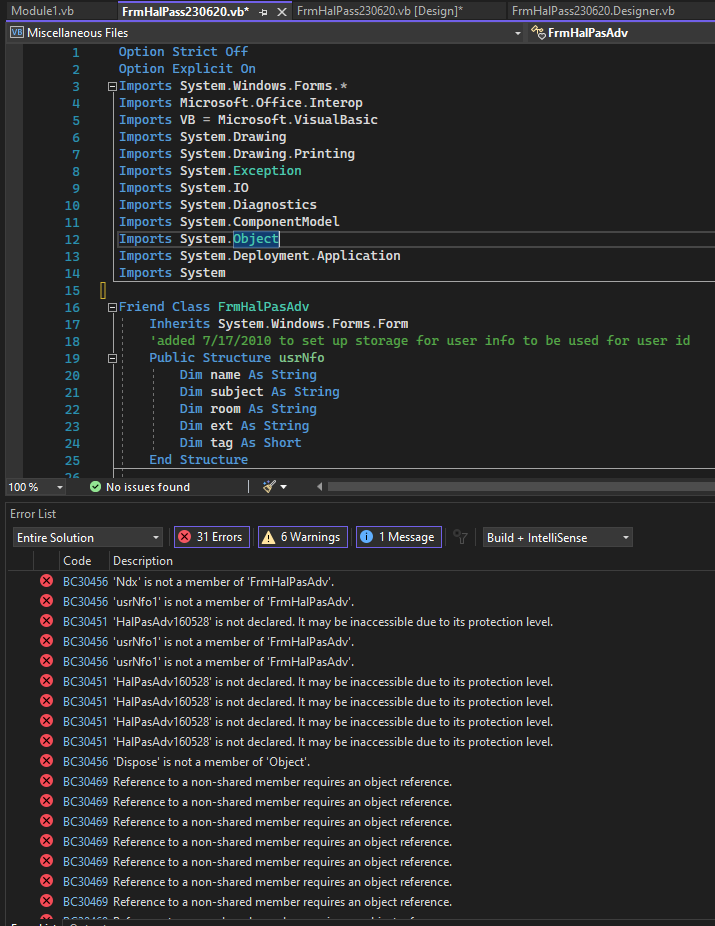This screenshot has width=715, height=926.
Task: Click the VB Miscellaneous Files icon
Action: 17,32
